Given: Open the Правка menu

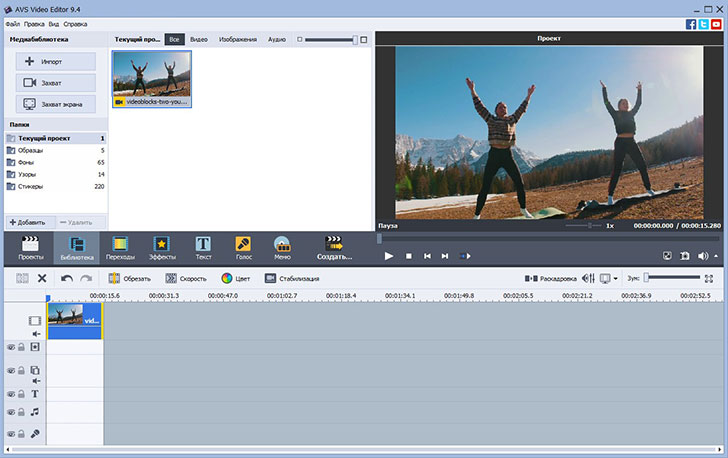Looking at the screenshot, I should click(33, 22).
